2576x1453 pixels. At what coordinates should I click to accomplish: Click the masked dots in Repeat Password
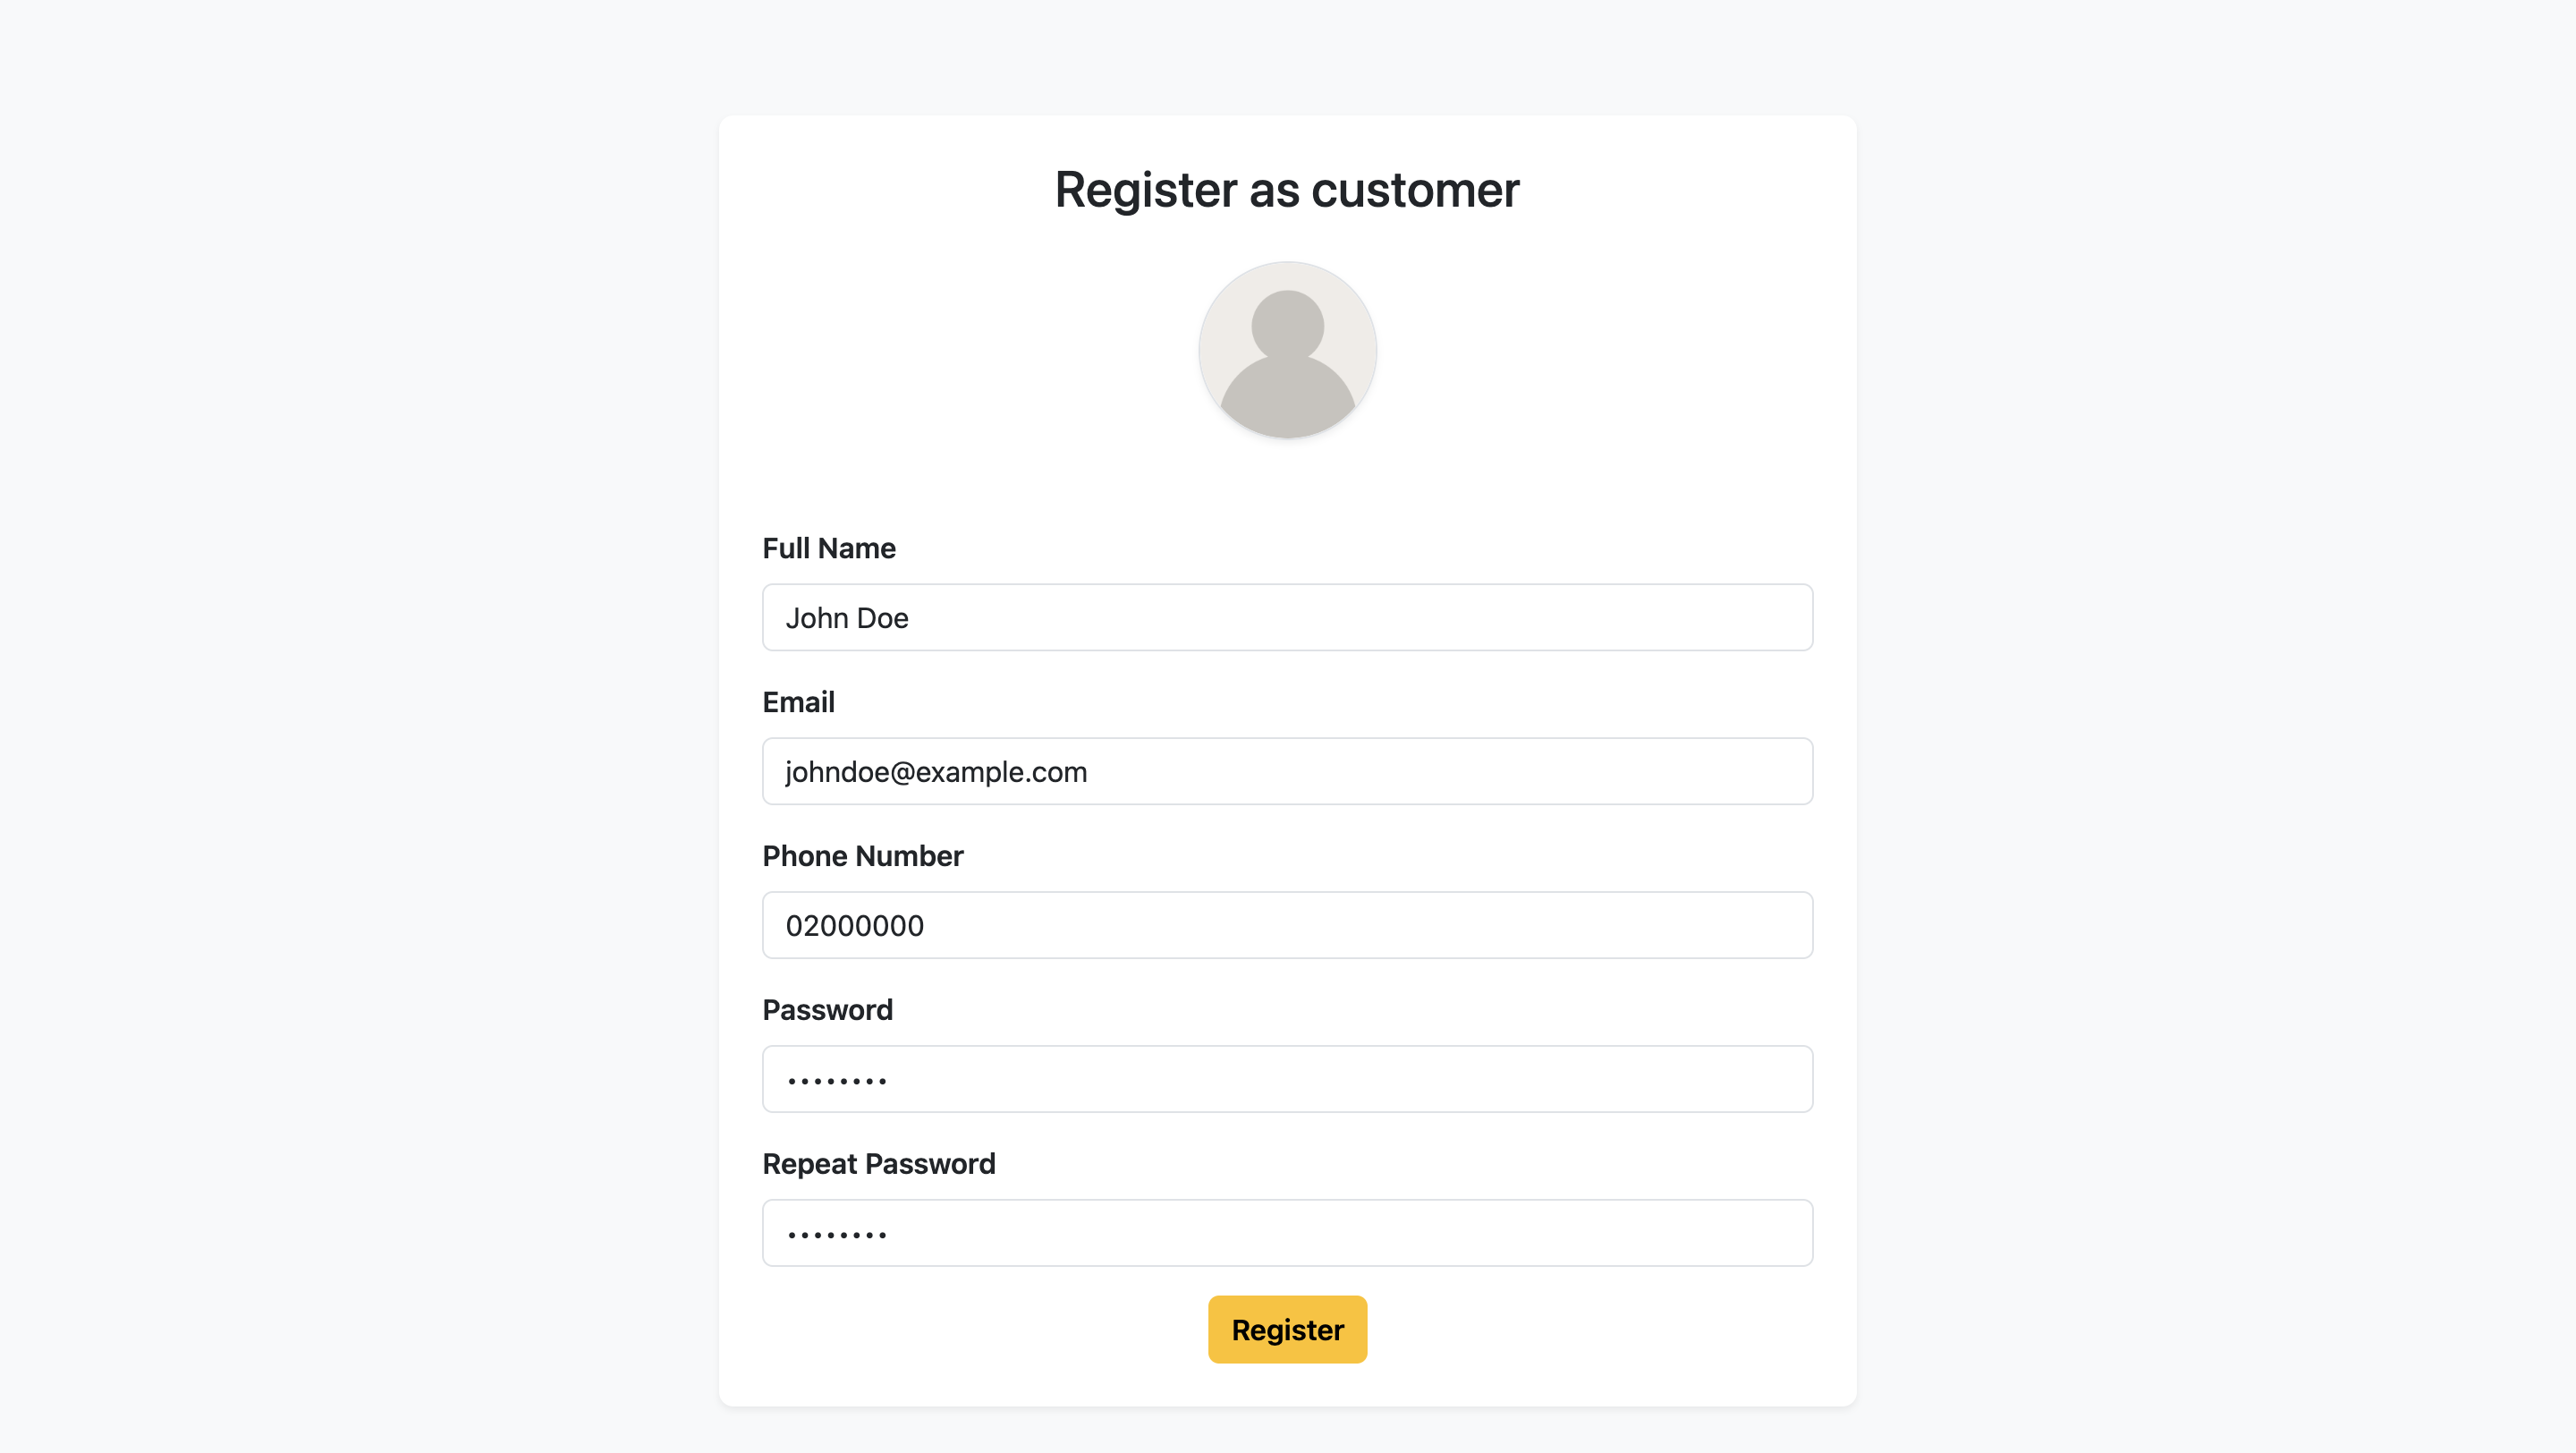click(837, 1235)
